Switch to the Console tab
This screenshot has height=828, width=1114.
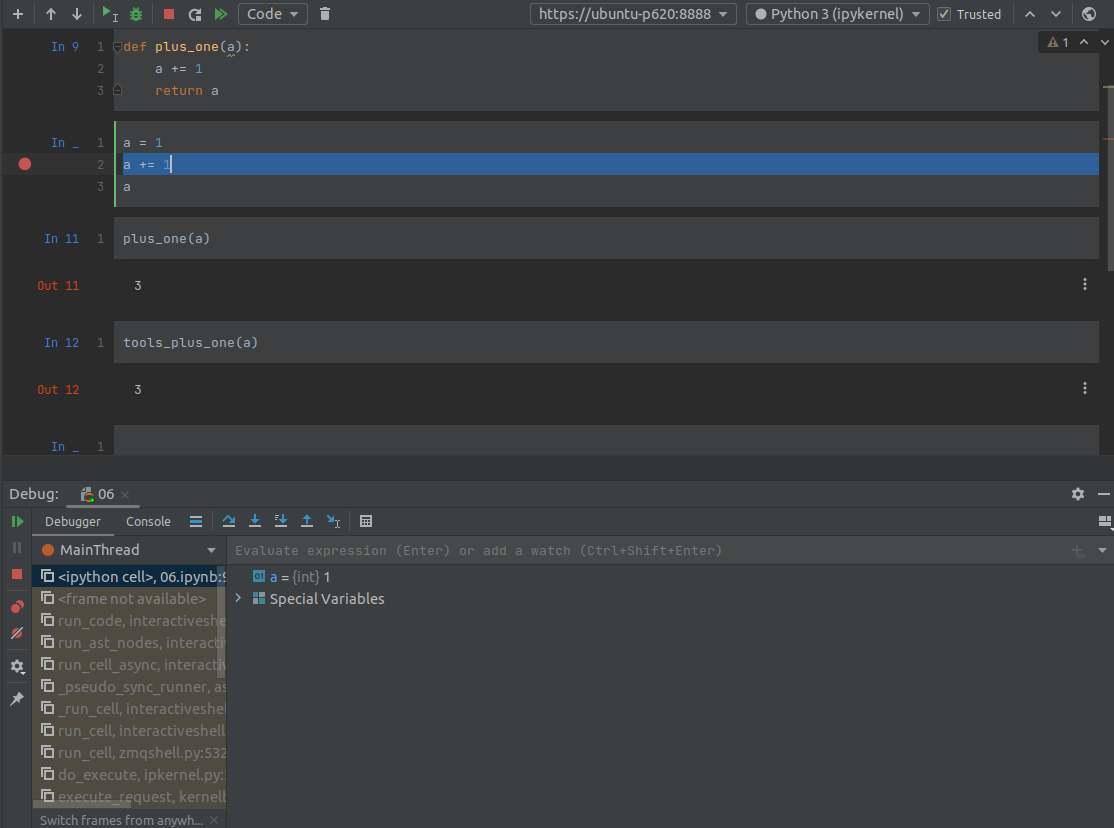(148, 521)
